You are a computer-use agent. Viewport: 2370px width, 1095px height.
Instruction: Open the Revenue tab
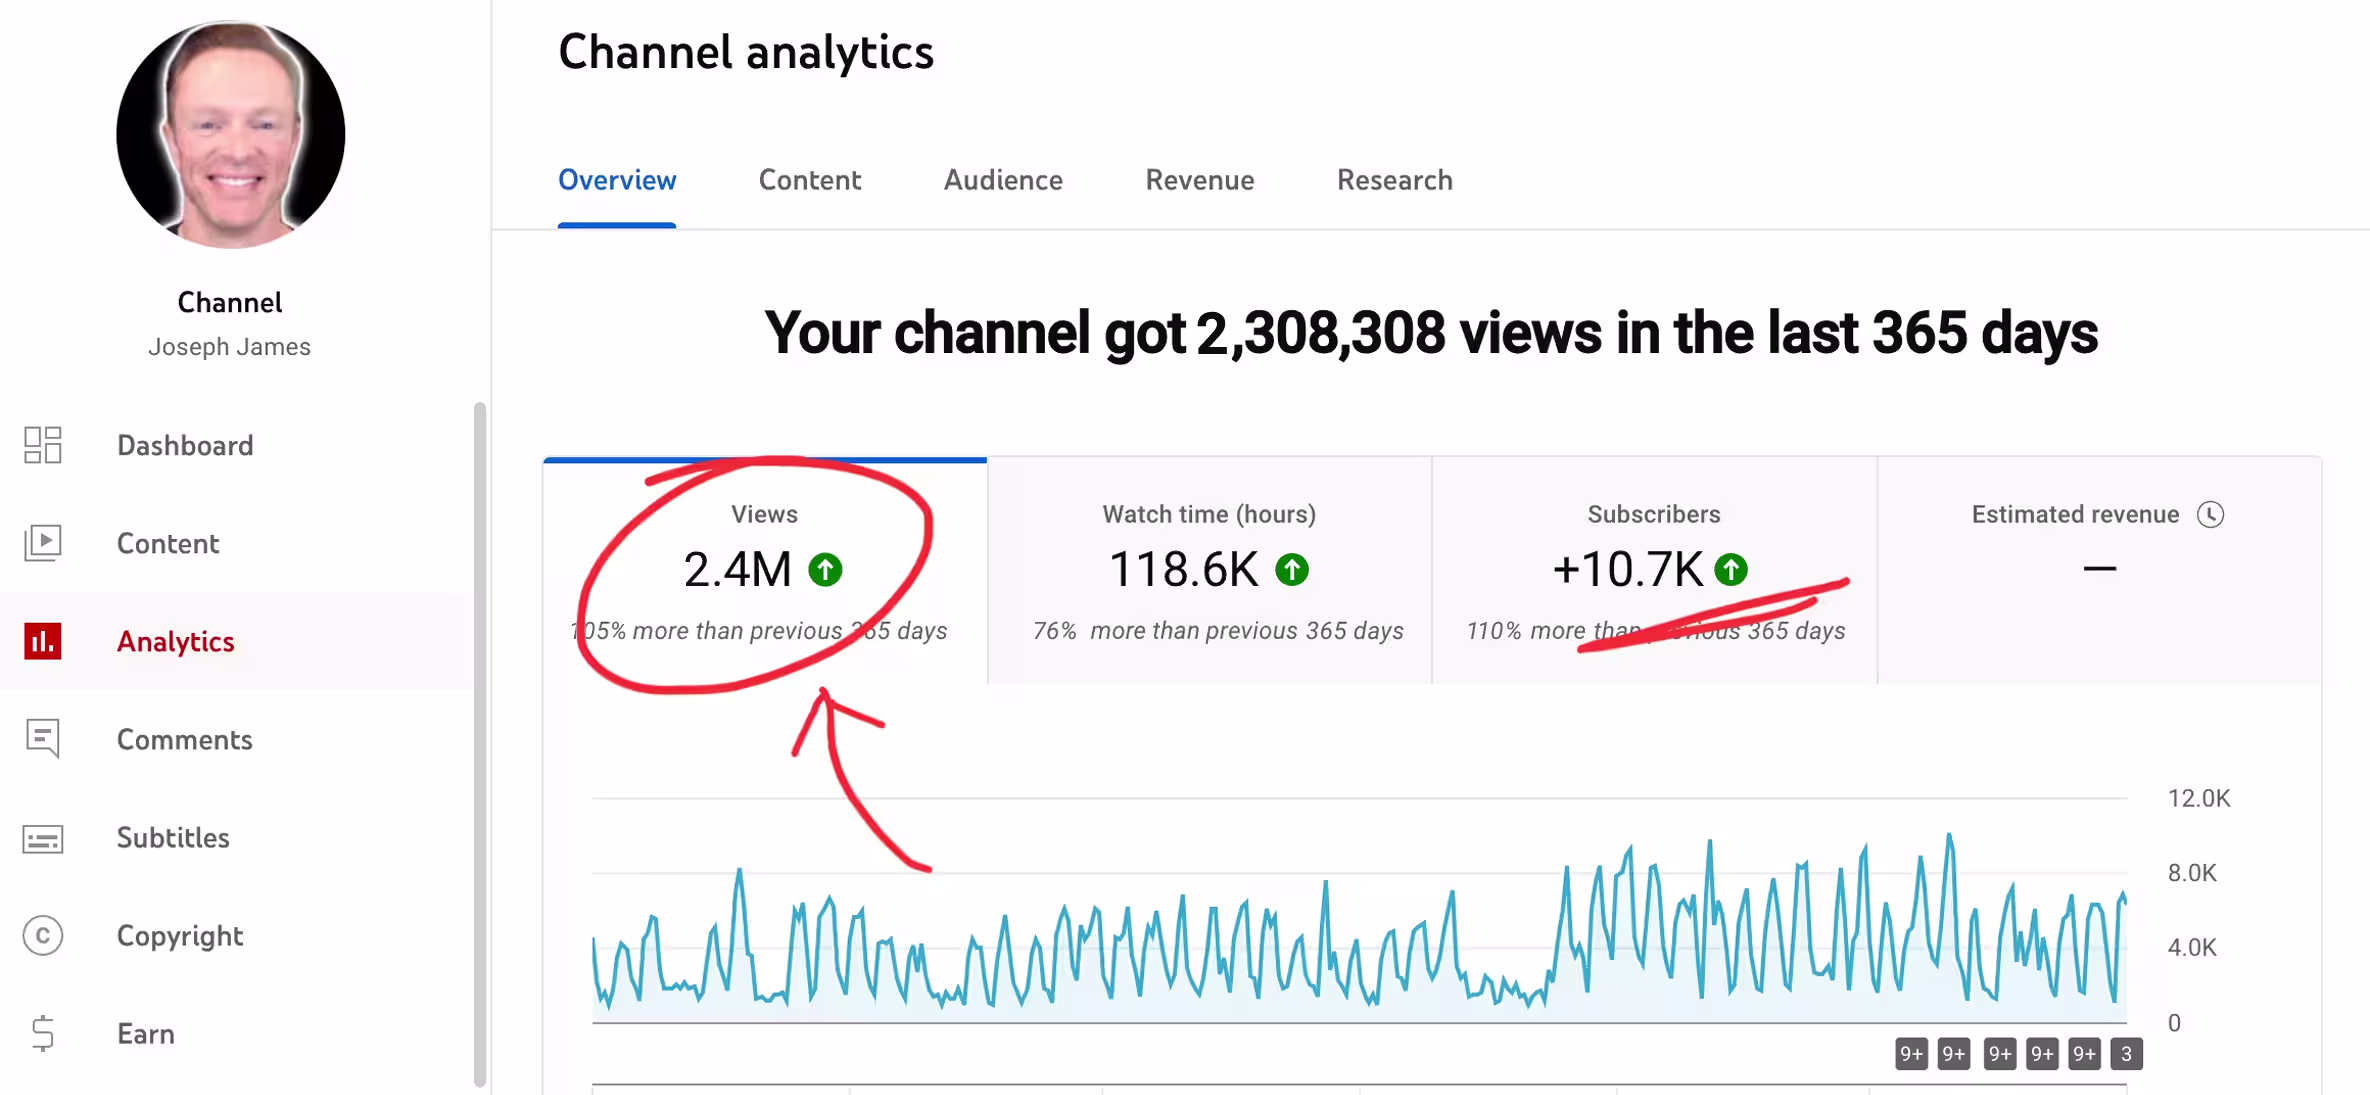1199,180
